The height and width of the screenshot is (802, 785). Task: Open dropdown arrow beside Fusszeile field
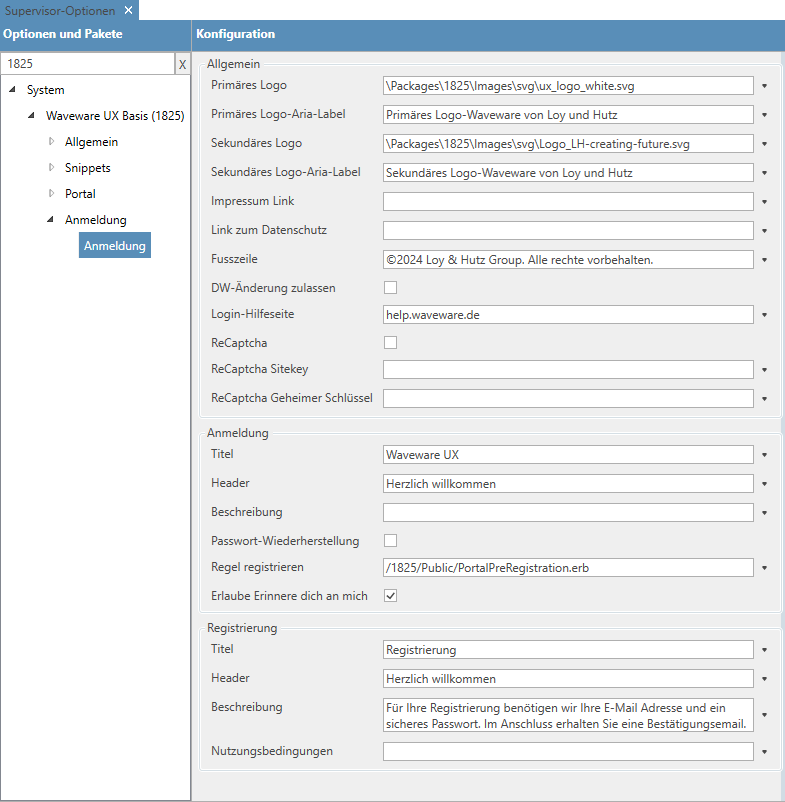tap(764, 260)
